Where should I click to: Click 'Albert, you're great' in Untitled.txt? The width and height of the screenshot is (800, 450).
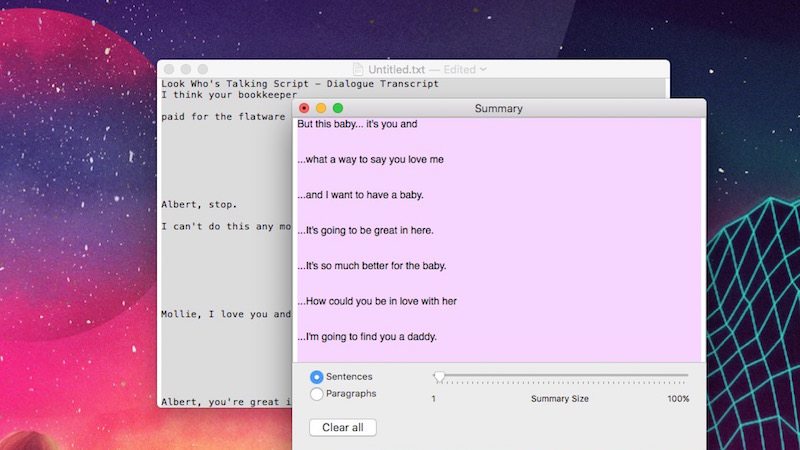tap(226, 402)
